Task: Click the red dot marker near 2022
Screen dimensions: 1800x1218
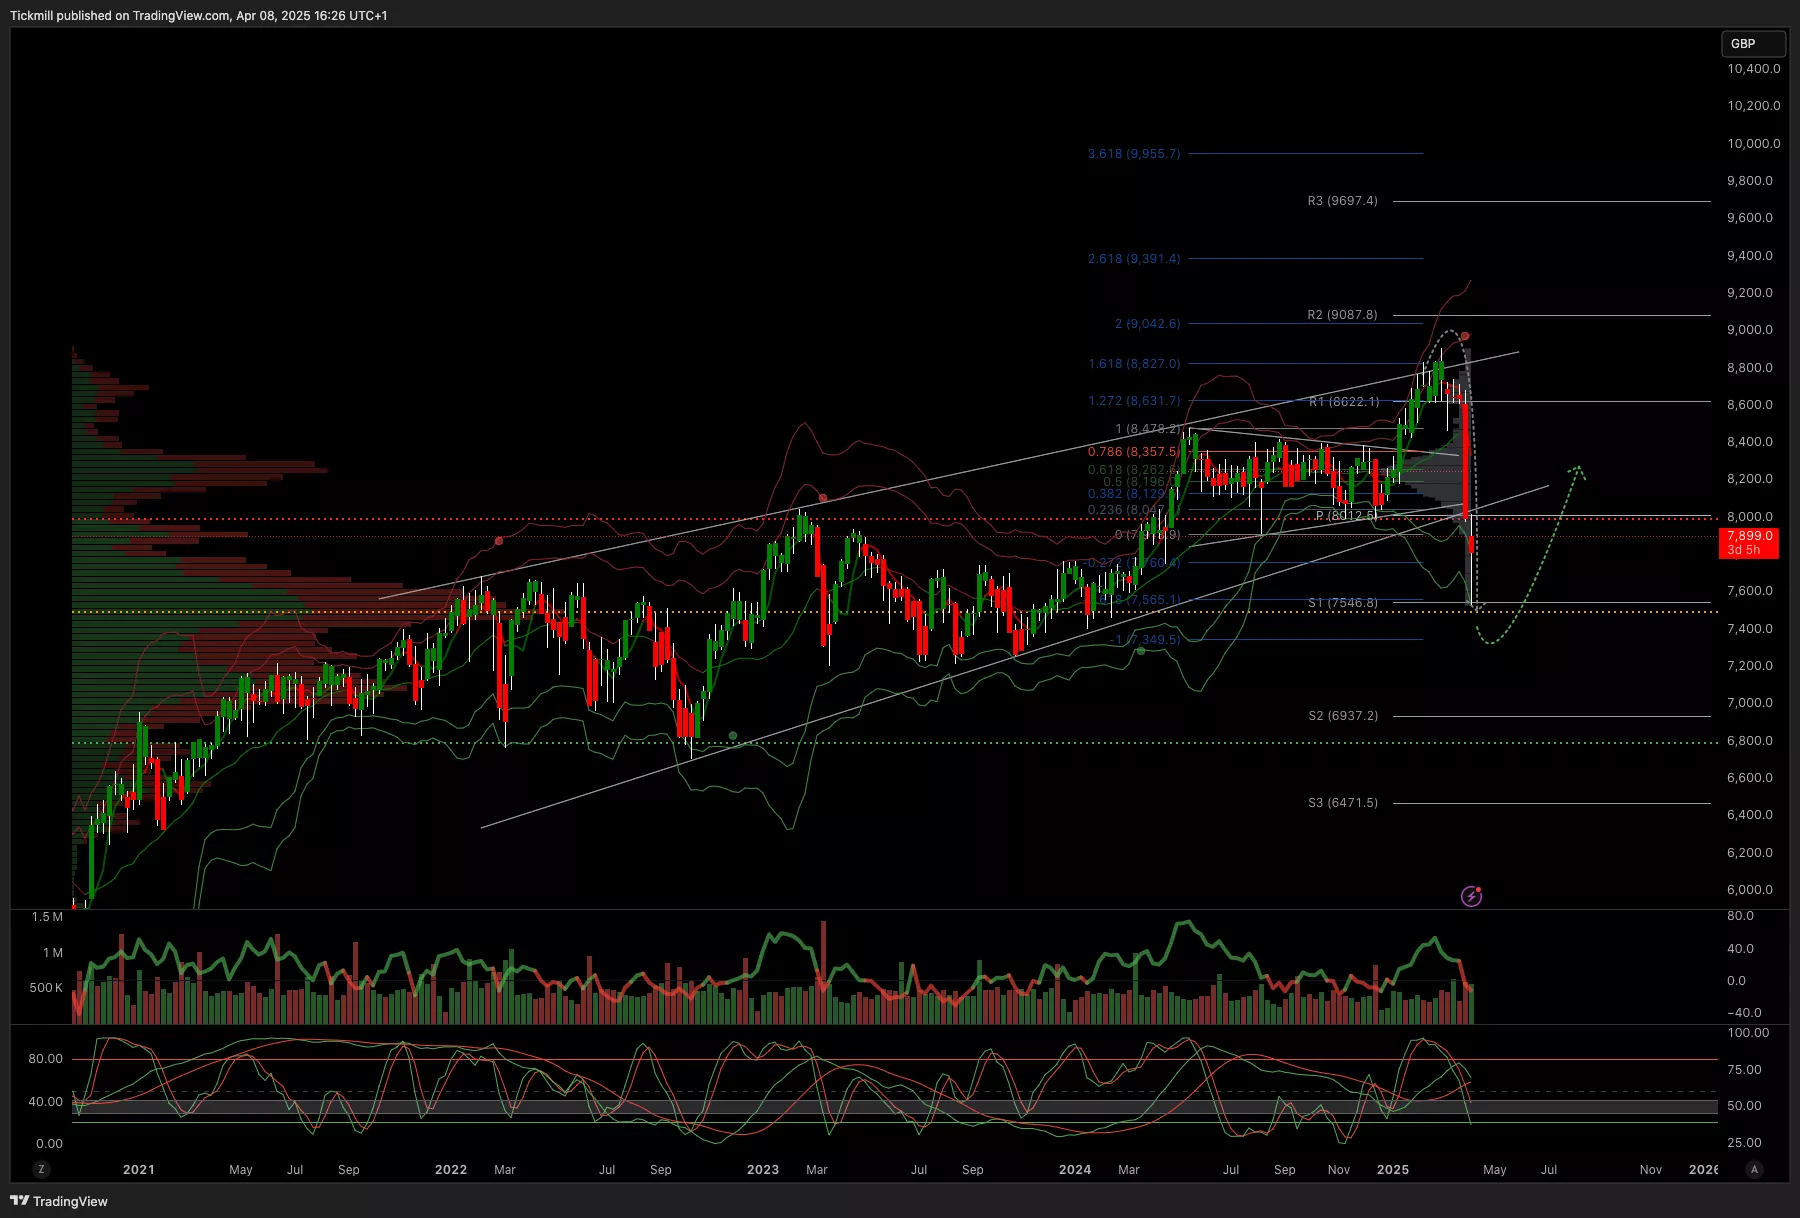Action: pyautogui.click(x=499, y=541)
